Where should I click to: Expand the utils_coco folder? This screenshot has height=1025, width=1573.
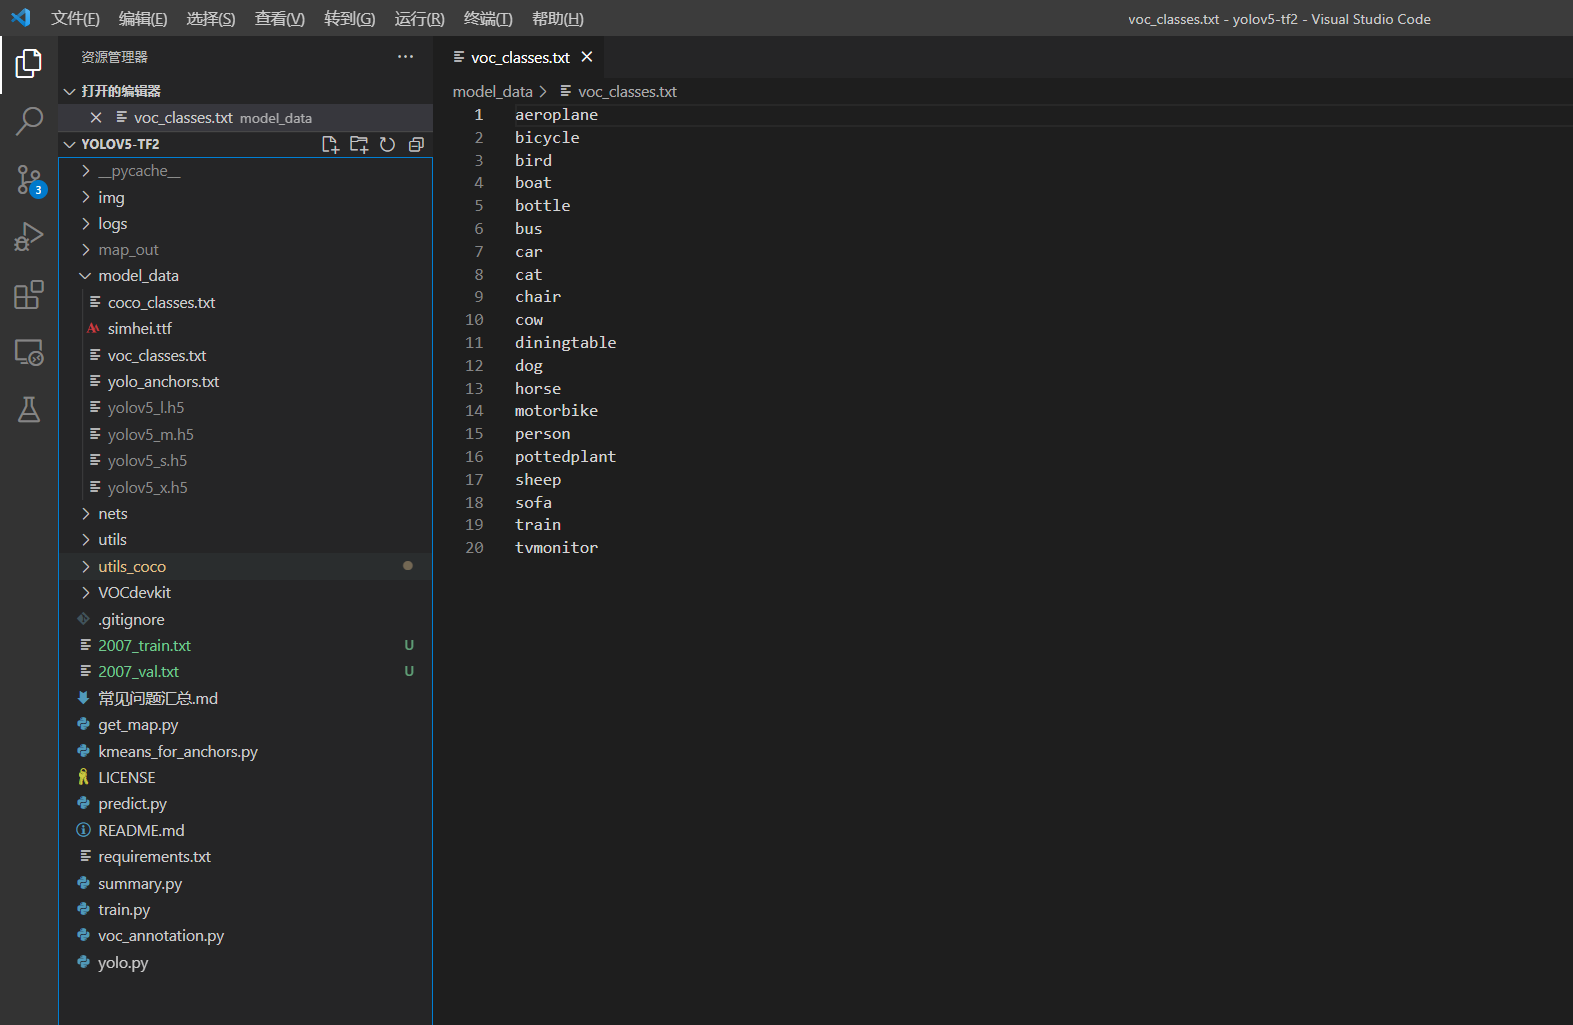point(85,566)
